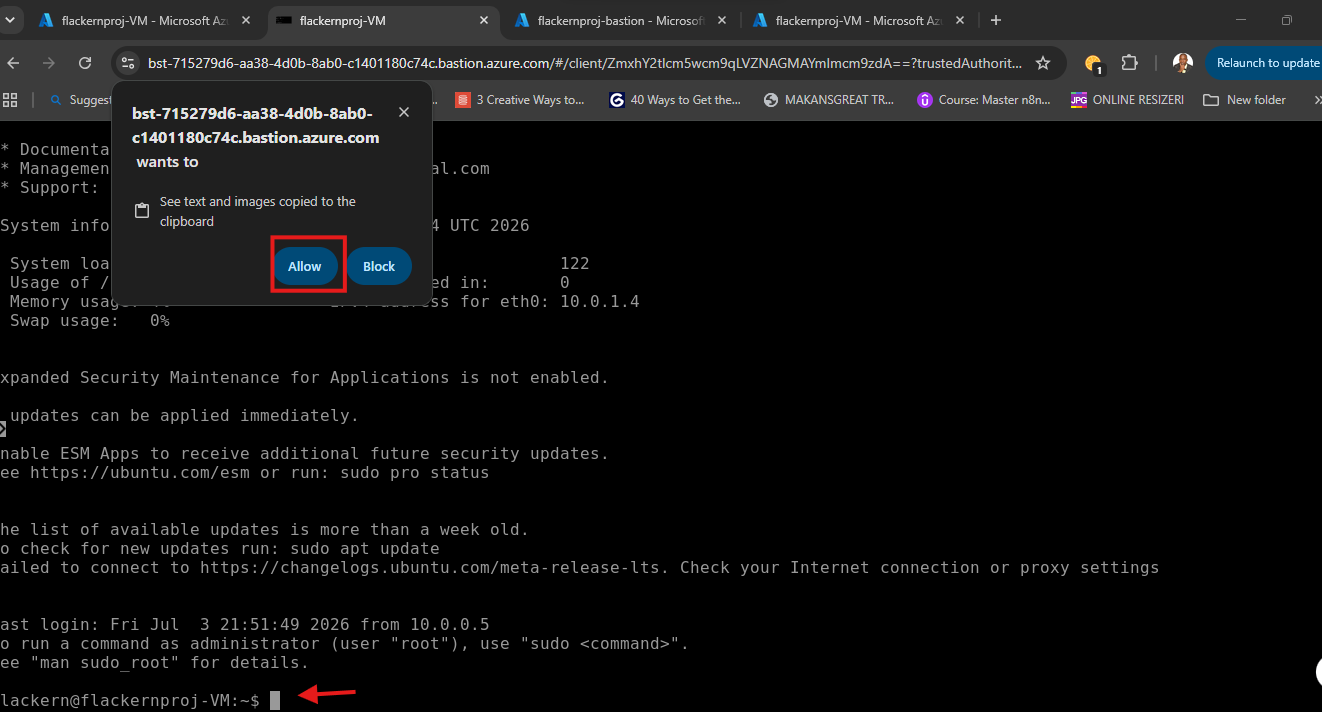Click 'Expanded Security Maintenance' terminal line
The image size is (1322, 712).
(x=304, y=377)
